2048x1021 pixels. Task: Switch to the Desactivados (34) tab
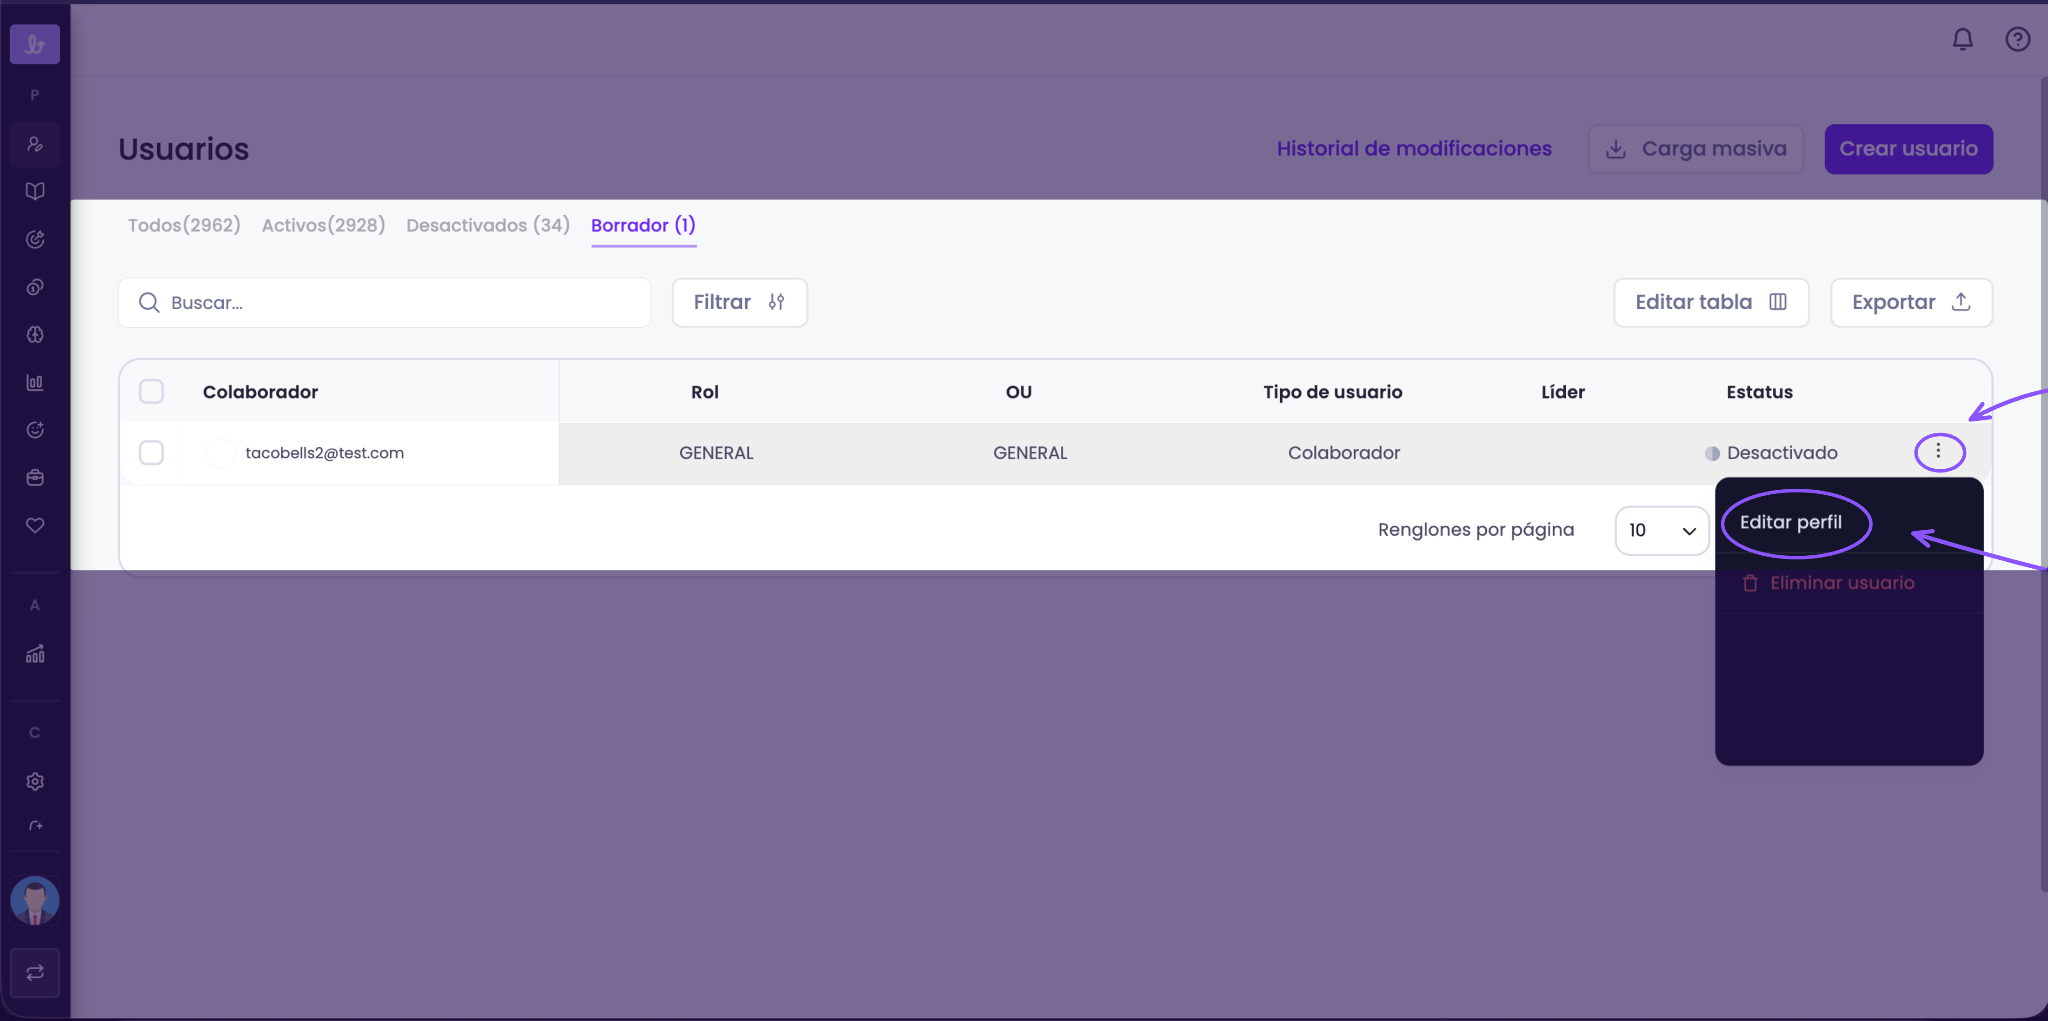[x=488, y=225]
